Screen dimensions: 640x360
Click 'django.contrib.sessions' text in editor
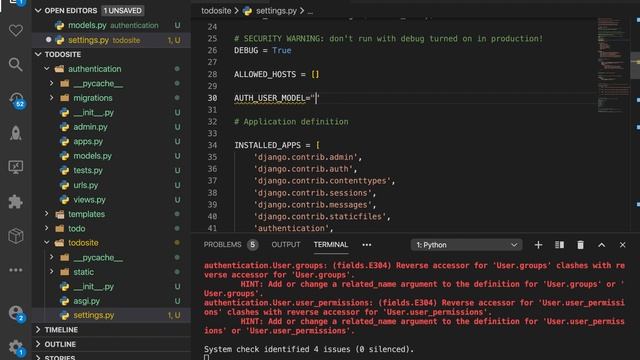coord(312,193)
